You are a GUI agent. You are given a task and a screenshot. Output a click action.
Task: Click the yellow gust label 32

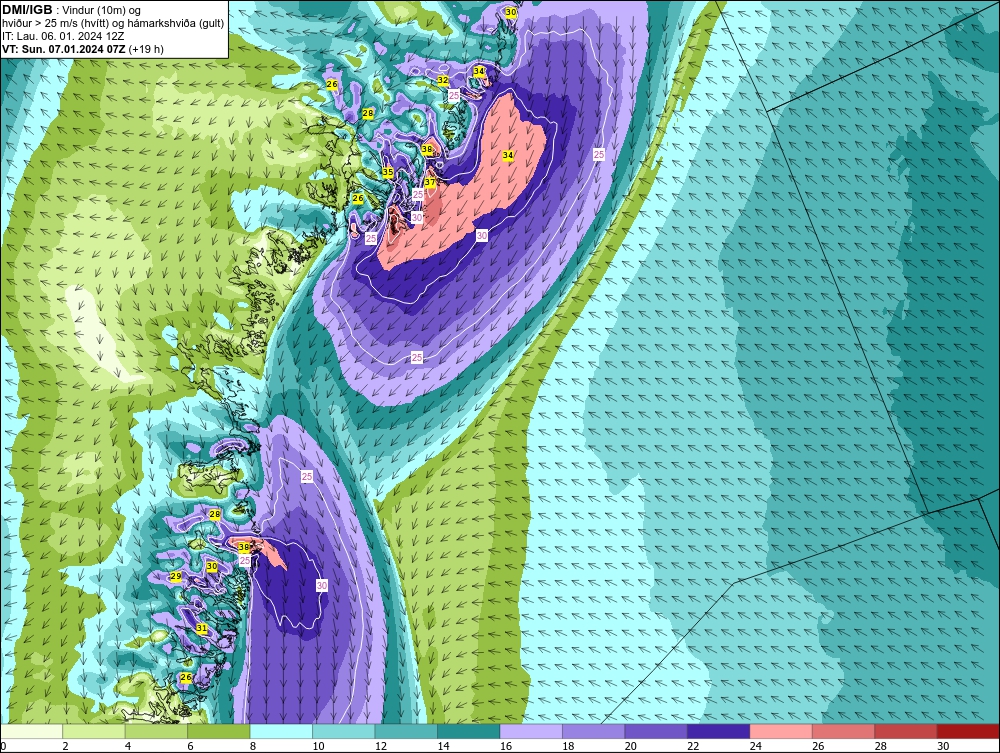443,80
